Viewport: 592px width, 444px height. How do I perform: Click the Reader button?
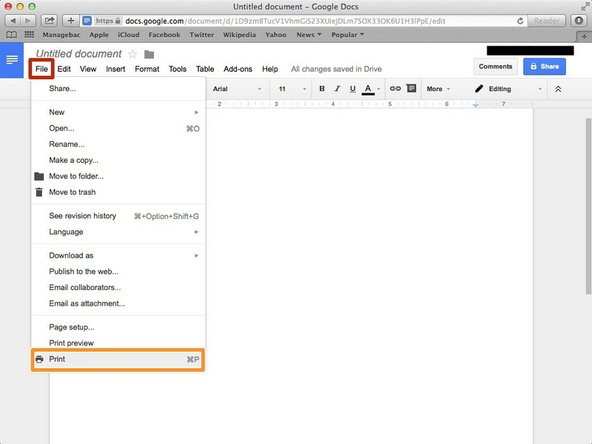[546, 21]
